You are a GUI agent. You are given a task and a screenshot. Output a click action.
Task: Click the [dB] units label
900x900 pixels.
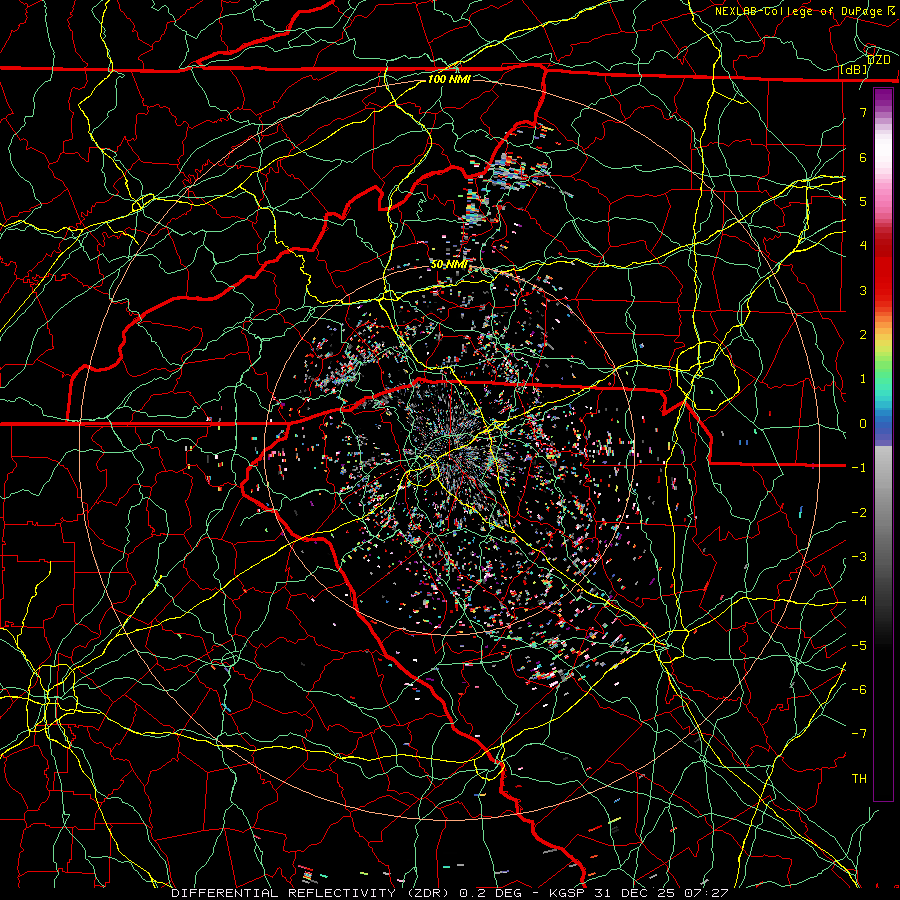pyautogui.click(x=854, y=70)
